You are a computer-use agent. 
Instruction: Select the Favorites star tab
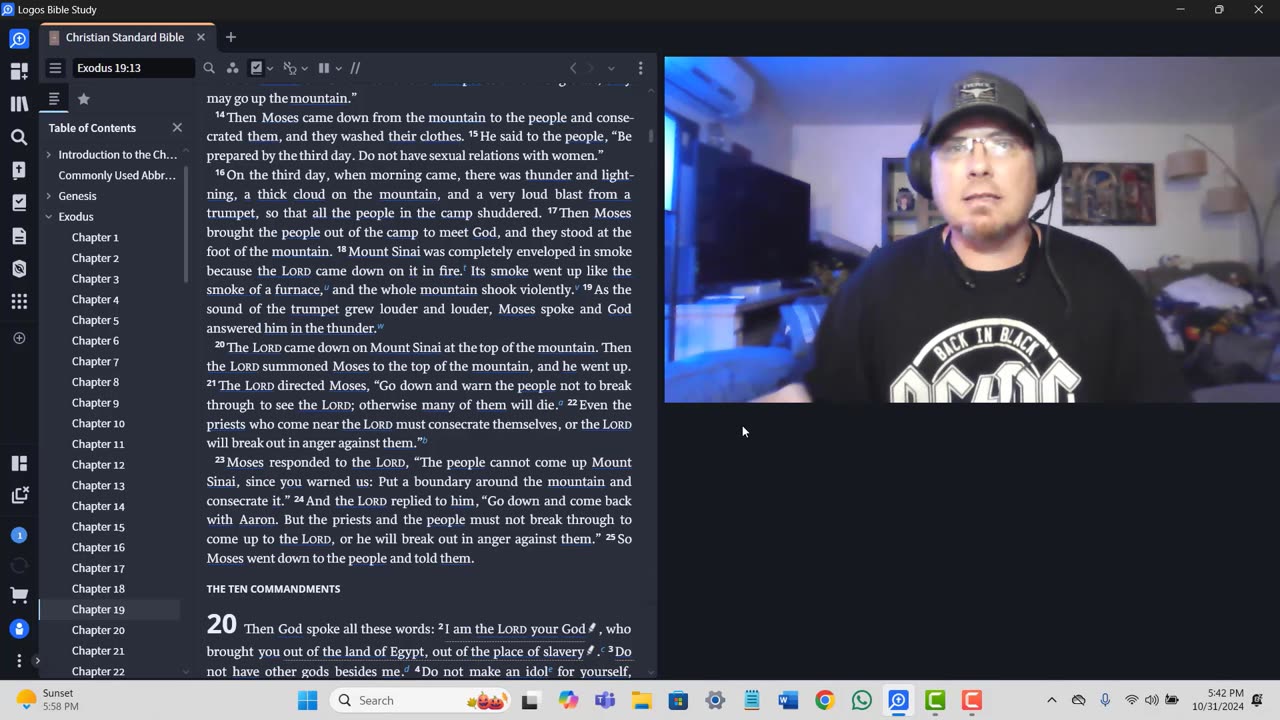pos(84,99)
